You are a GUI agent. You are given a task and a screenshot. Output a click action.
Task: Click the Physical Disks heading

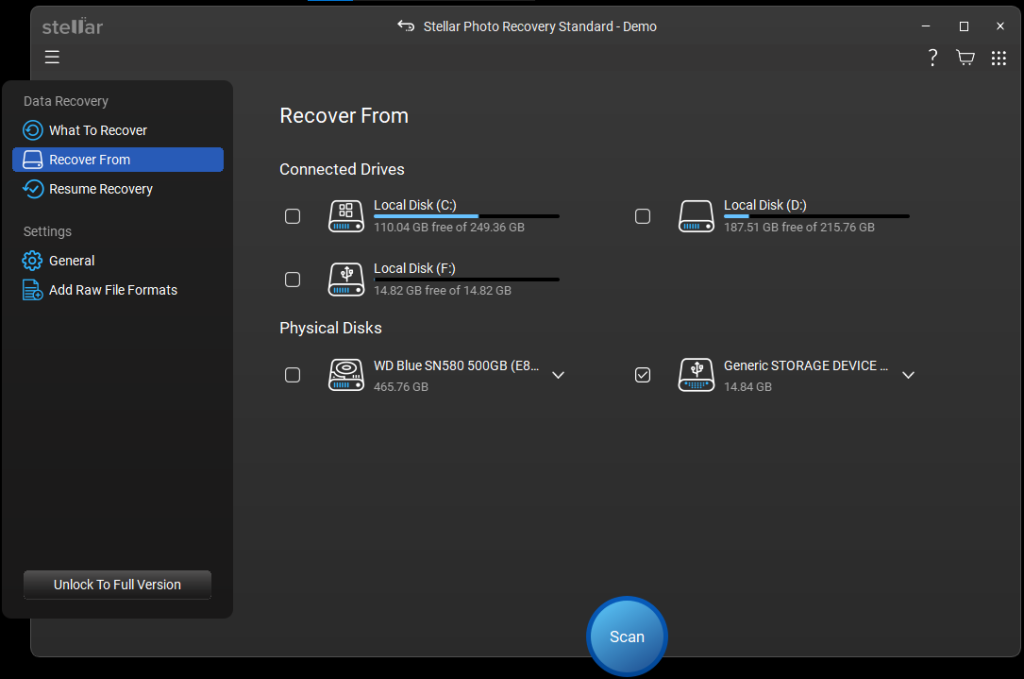tap(330, 328)
